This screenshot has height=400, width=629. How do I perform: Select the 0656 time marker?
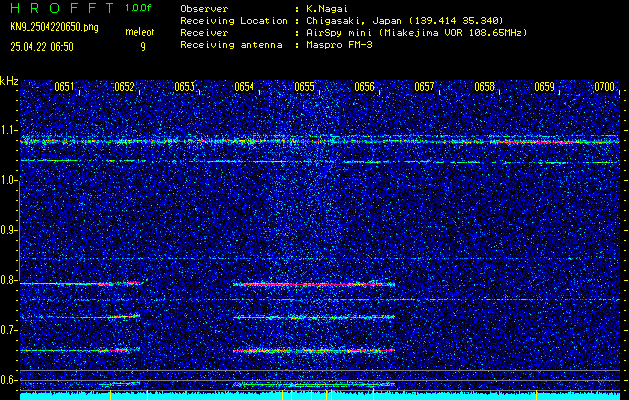[364, 87]
